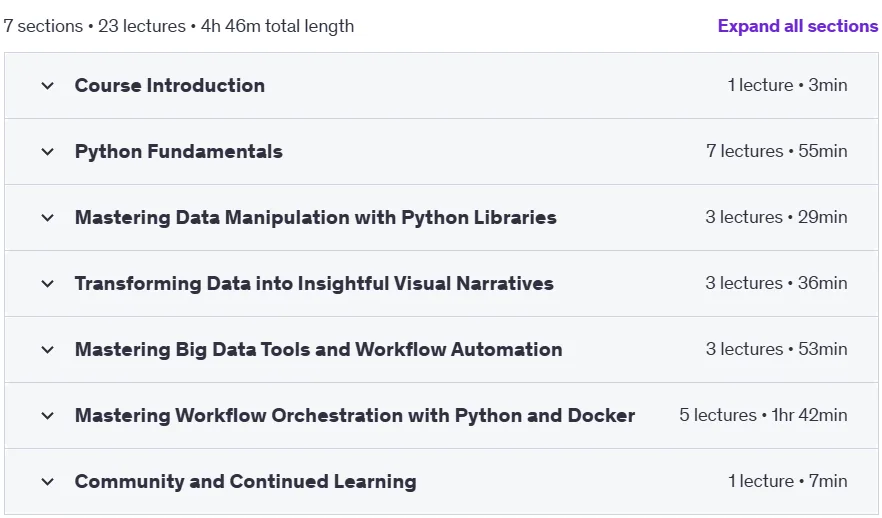Click the '3 lectures • 36min' label

click(x=776, y=283)
